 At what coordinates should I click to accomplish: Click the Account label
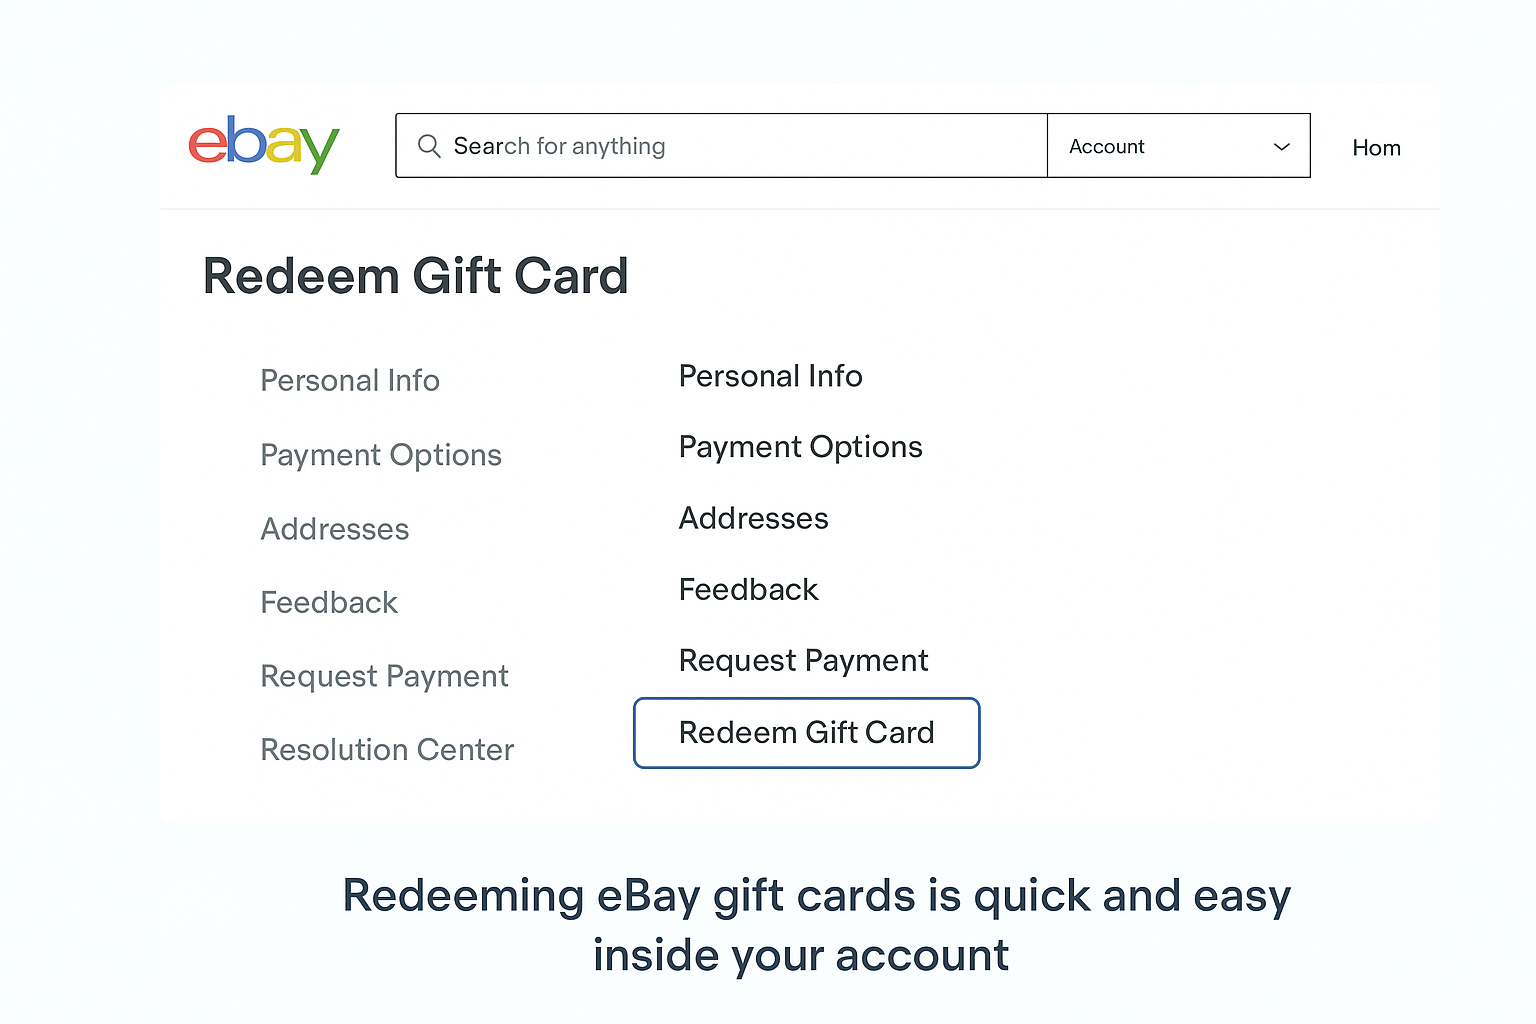coord(1106,146)
